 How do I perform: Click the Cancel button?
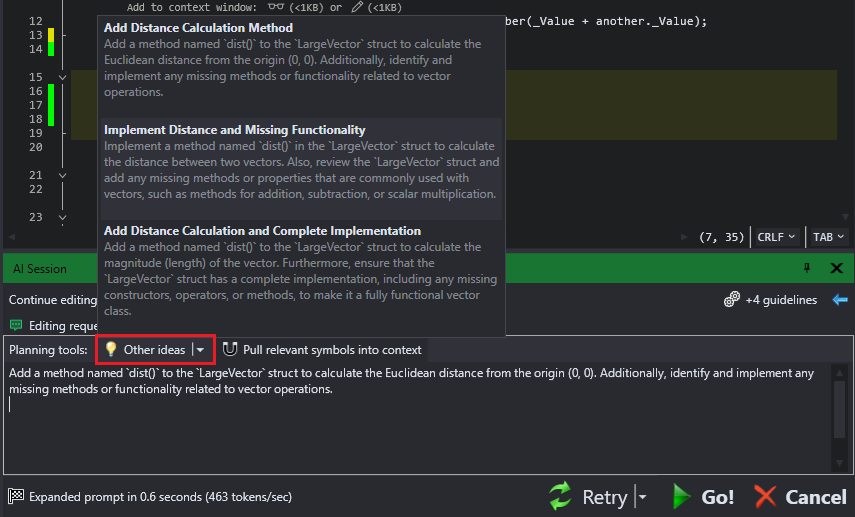(800, 497)
